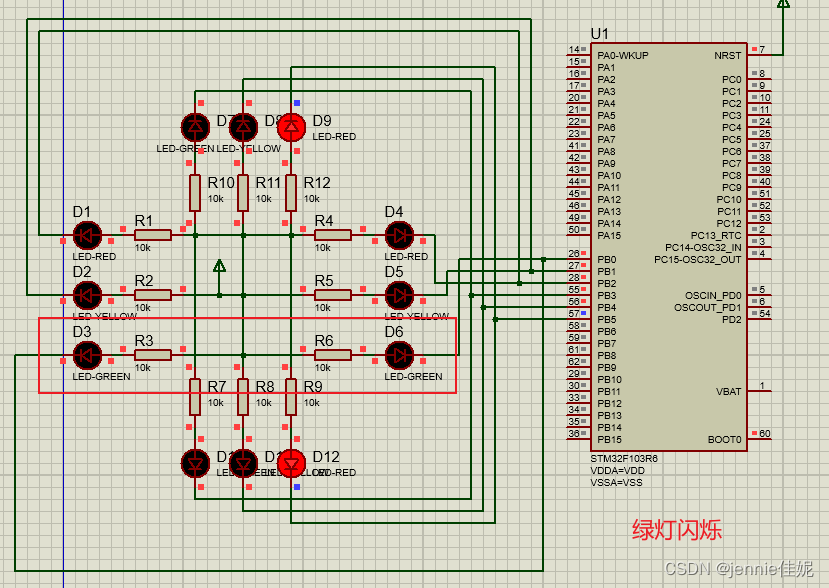Click the LED-RED text under D1
829x588 pixels.
pos(94,256)
